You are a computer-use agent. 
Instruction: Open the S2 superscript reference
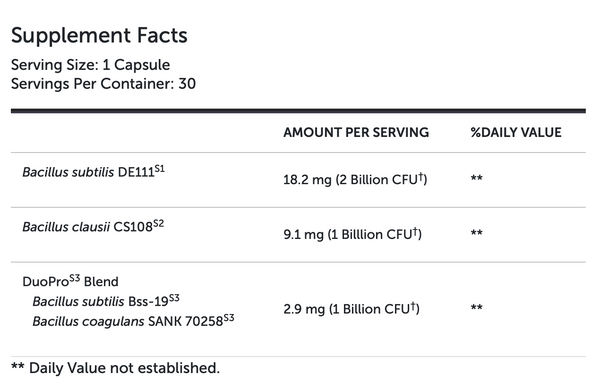point(158,223)
